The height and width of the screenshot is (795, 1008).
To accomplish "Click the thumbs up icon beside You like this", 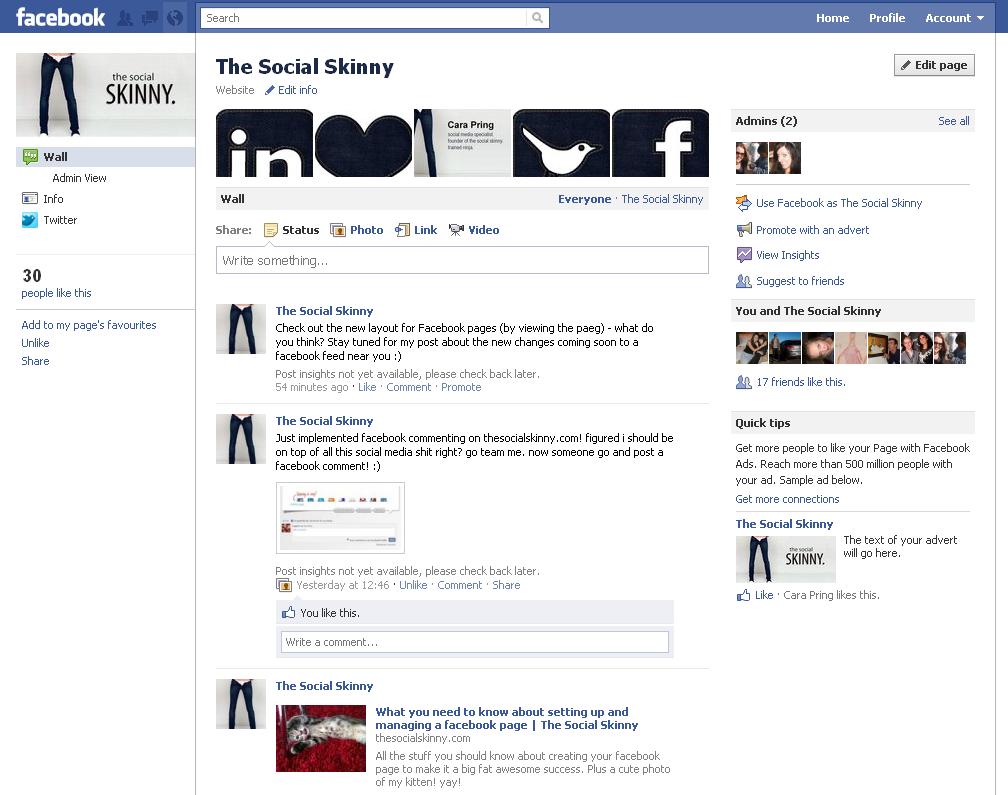I will coord(289,612).
